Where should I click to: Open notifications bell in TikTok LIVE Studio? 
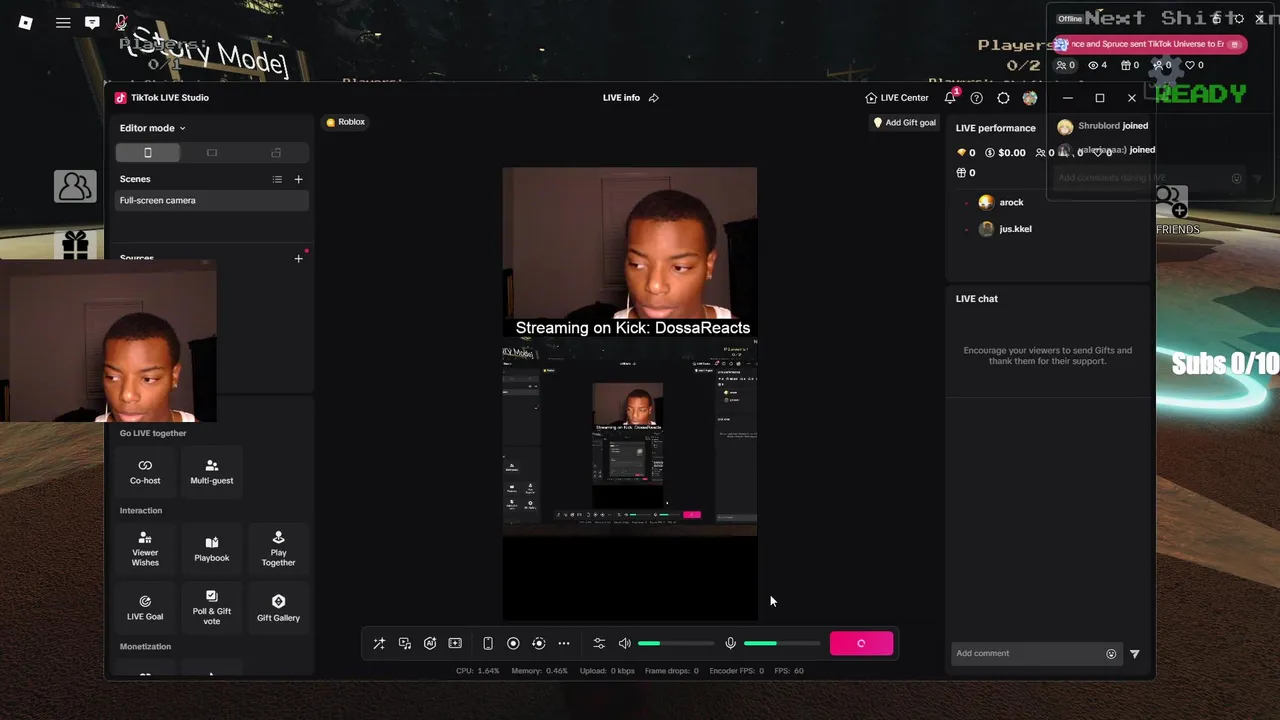pyautogui.click(x=950, y=98)
